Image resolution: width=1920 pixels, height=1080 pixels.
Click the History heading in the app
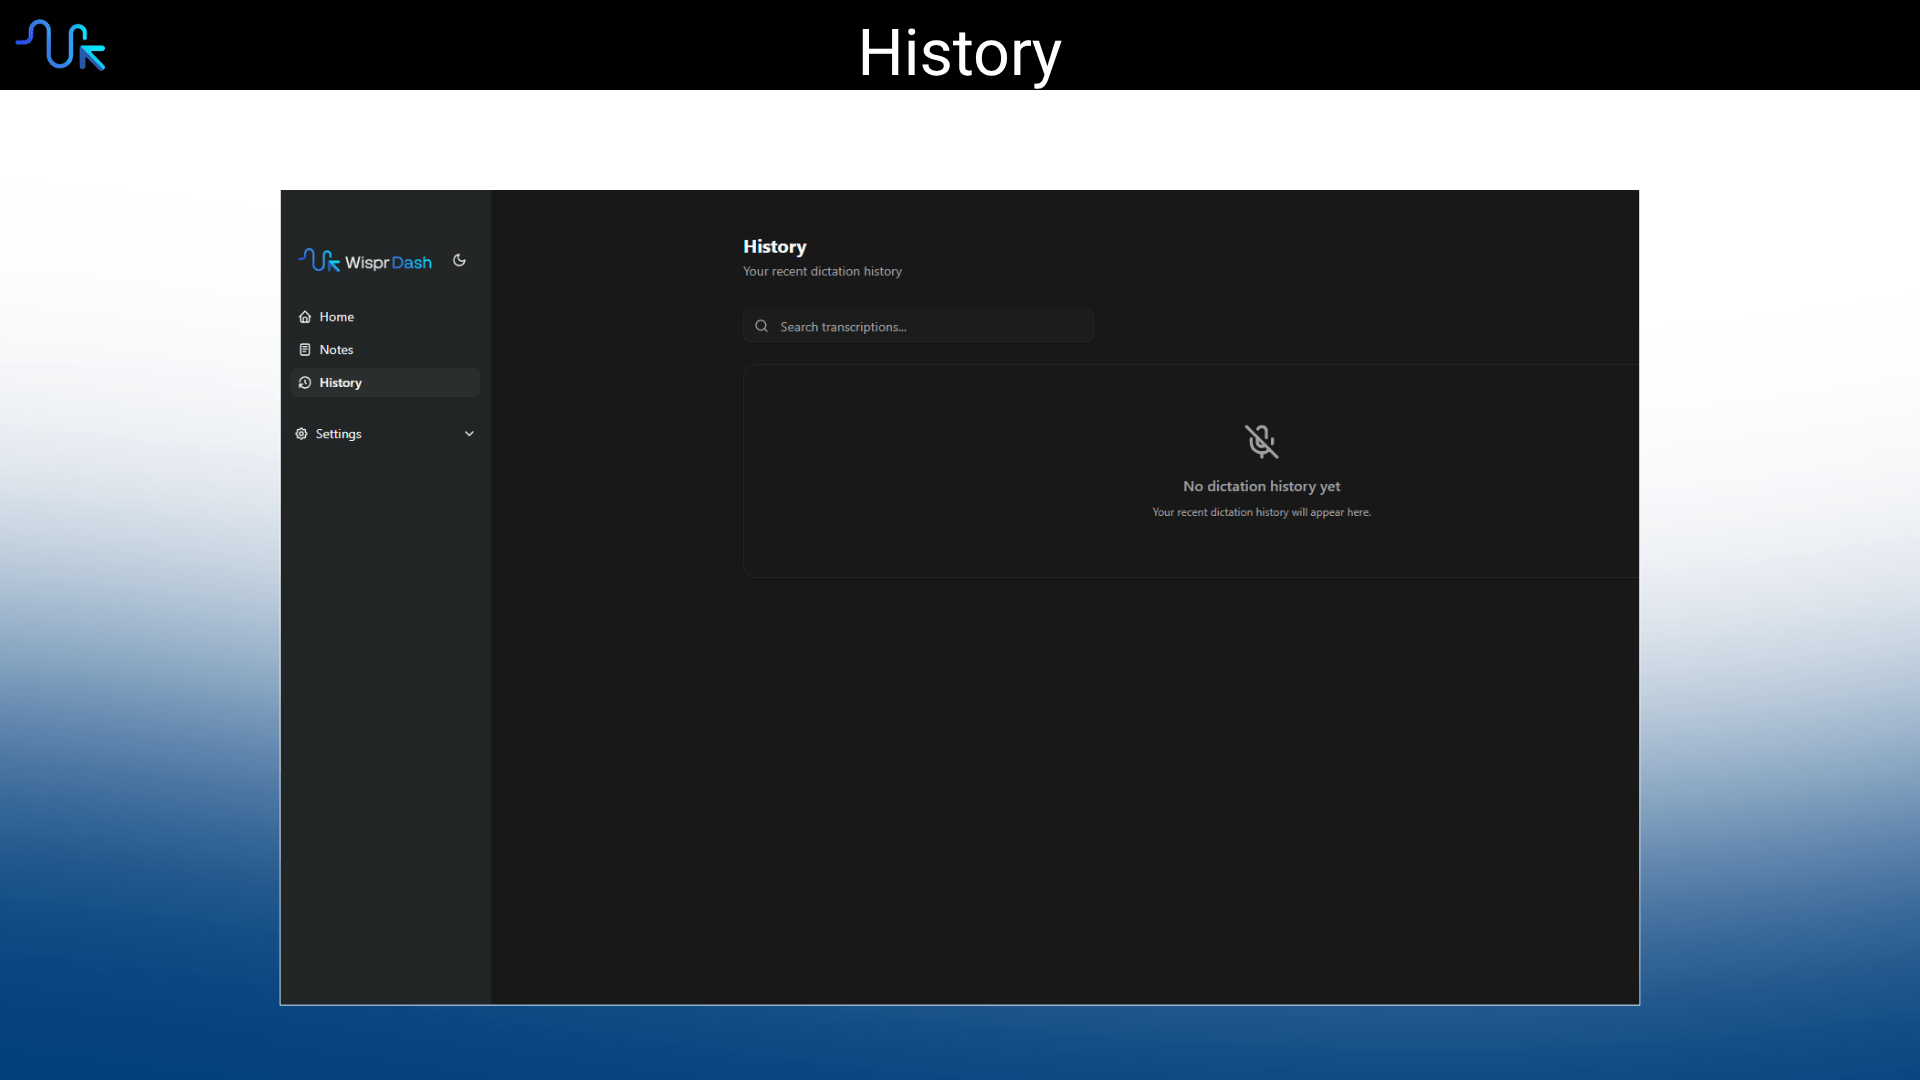click(774, 246)
